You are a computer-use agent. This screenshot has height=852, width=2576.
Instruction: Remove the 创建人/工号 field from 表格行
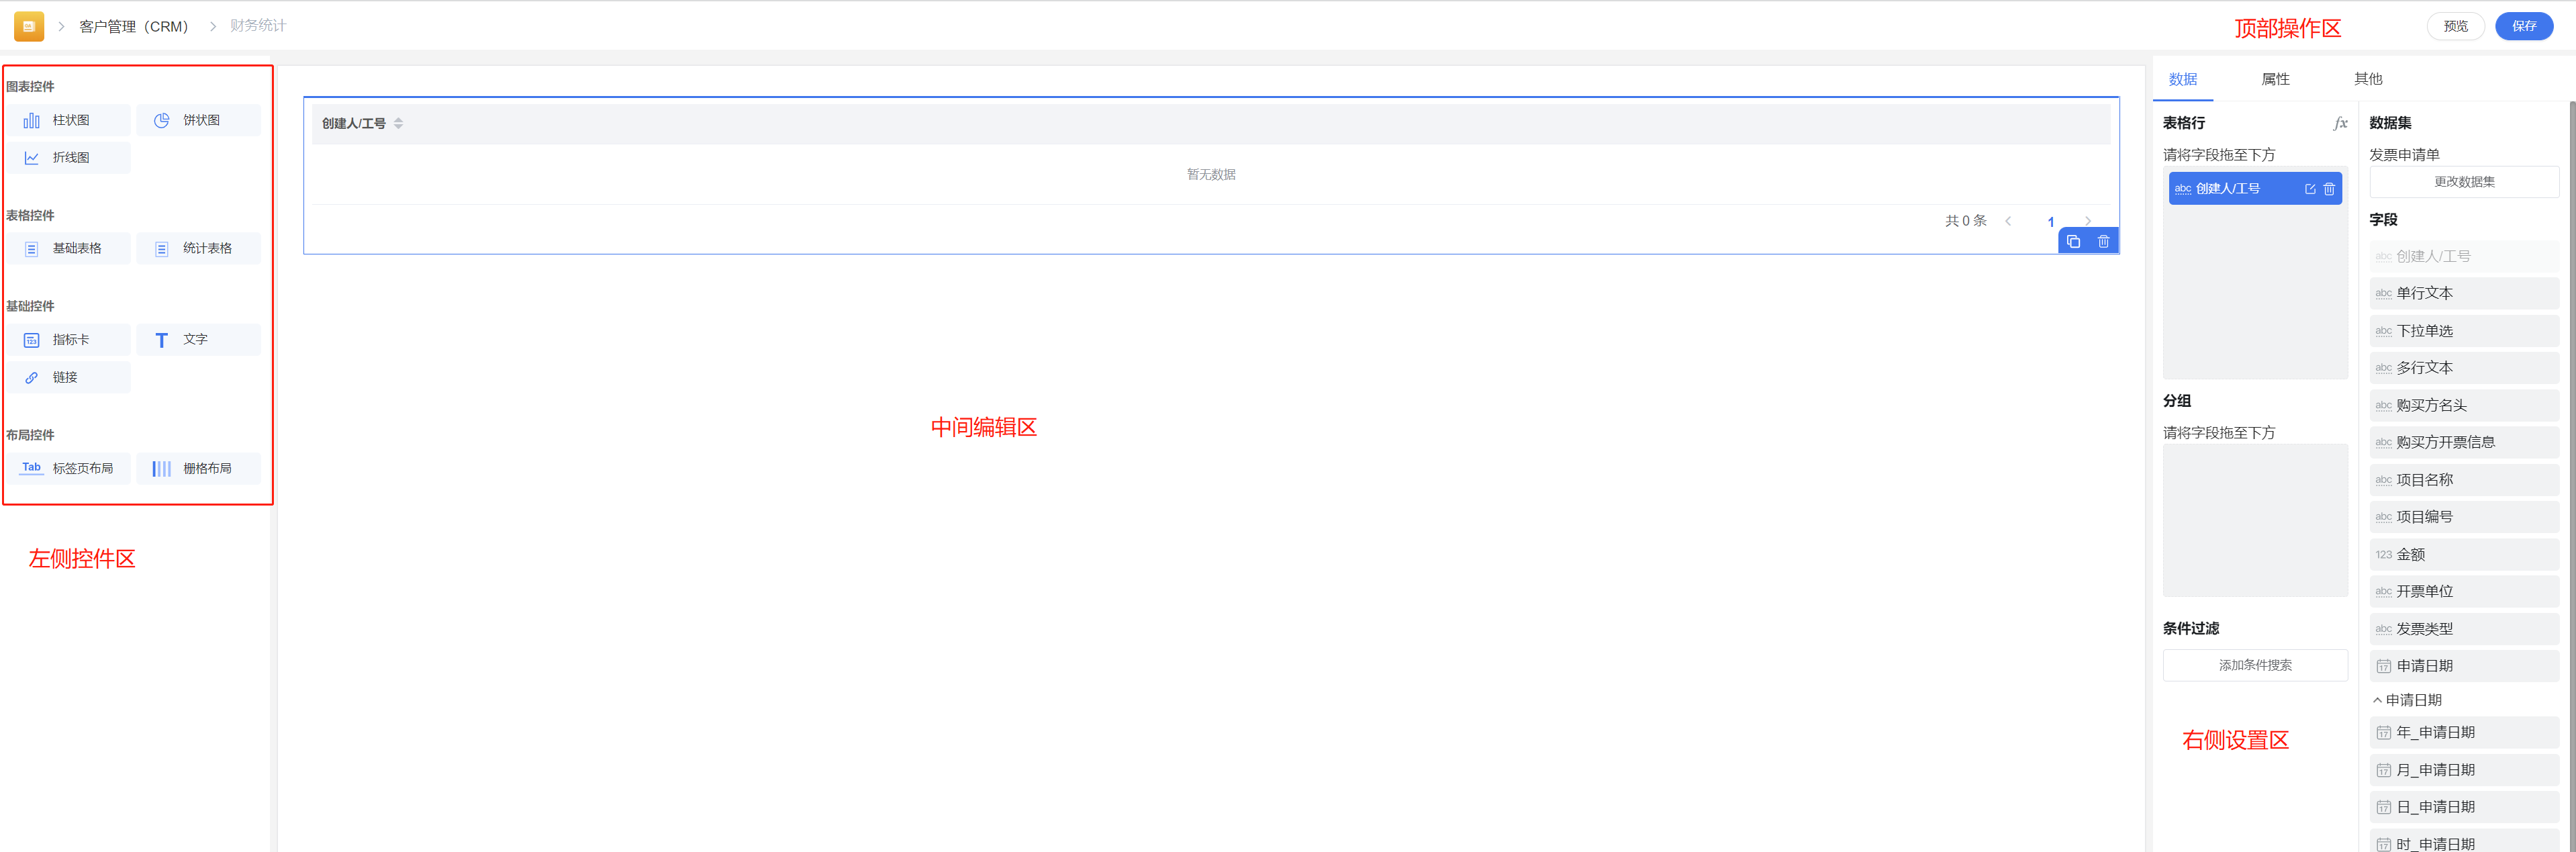(x=2329, y=189)
